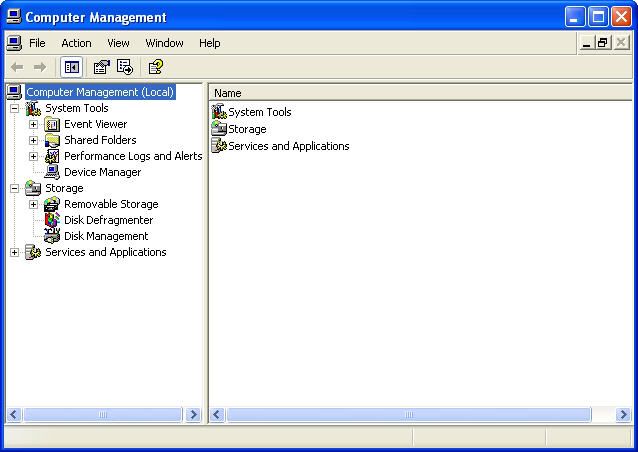
Task: Toggle the Show/Hide Console Tree icon
Action: click(72, 67)
